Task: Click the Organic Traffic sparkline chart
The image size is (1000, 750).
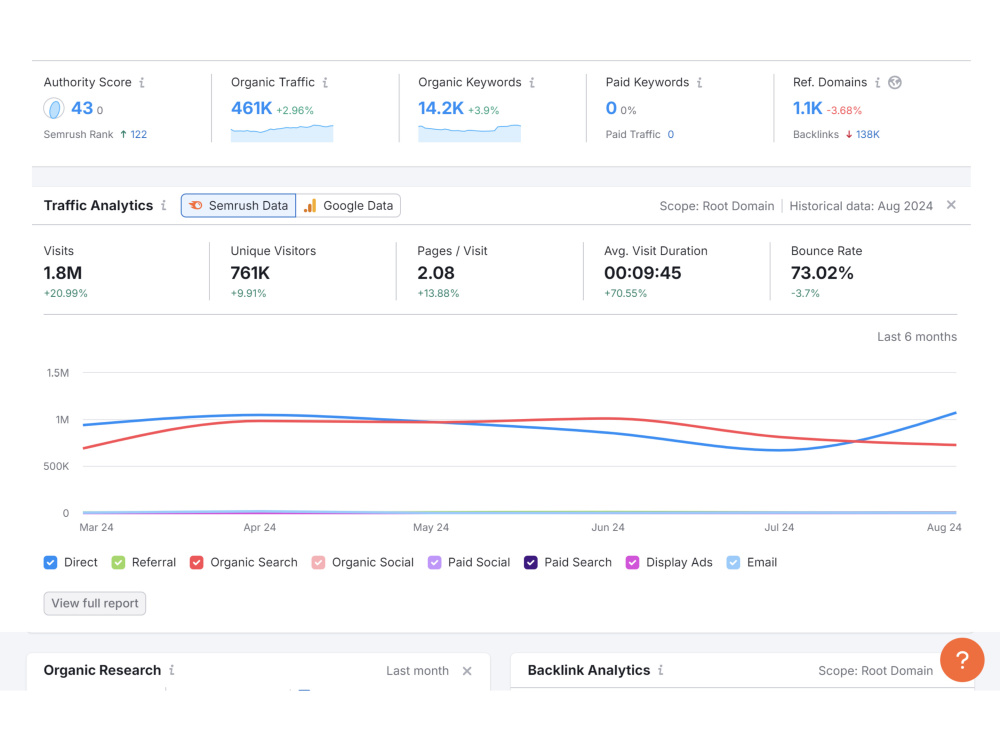Action: (282, 133)
